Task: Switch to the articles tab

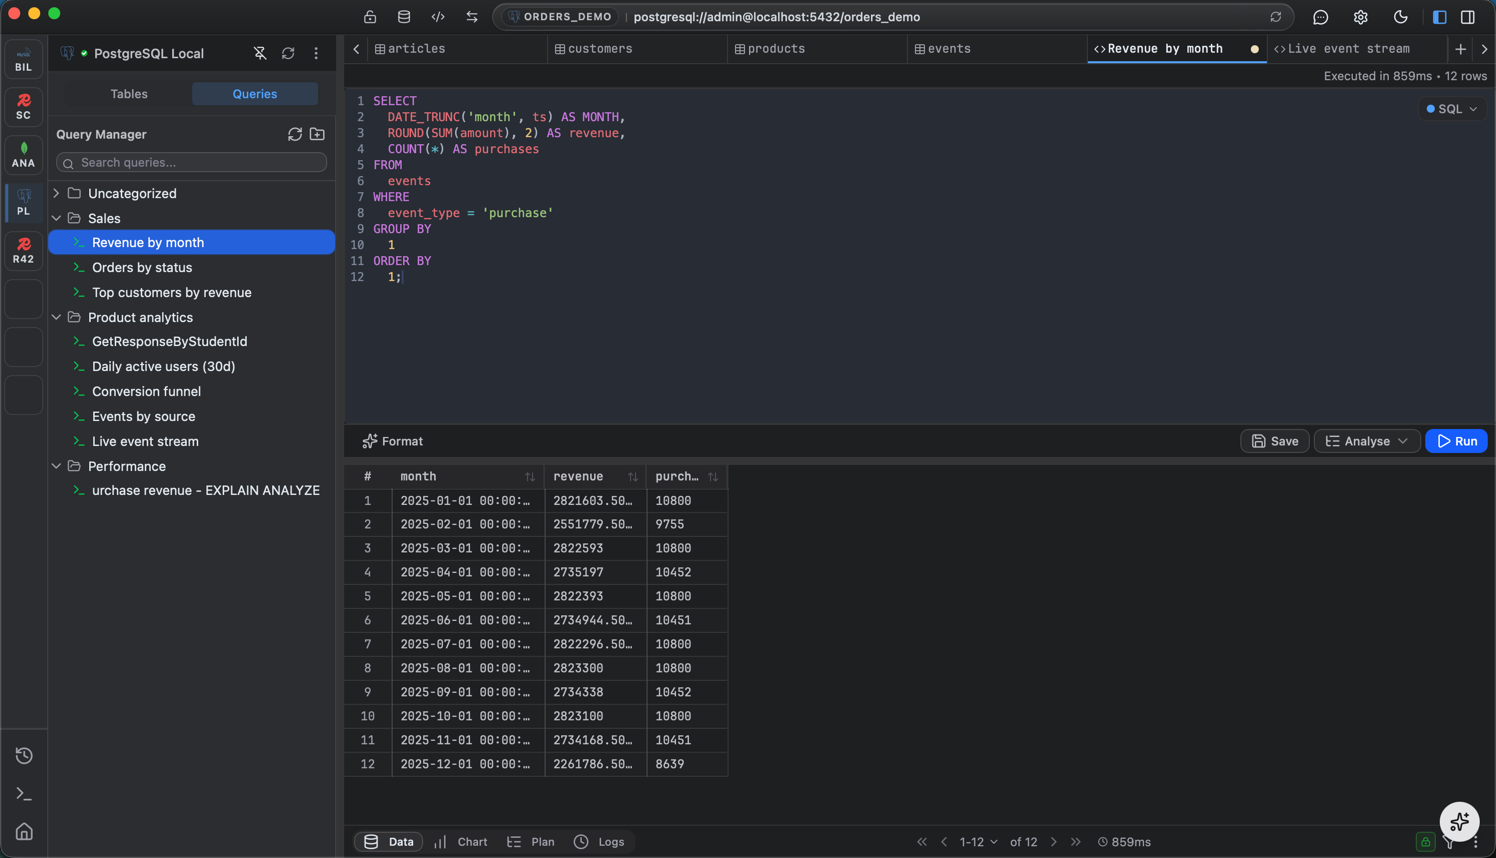Action: click(457, 49)
